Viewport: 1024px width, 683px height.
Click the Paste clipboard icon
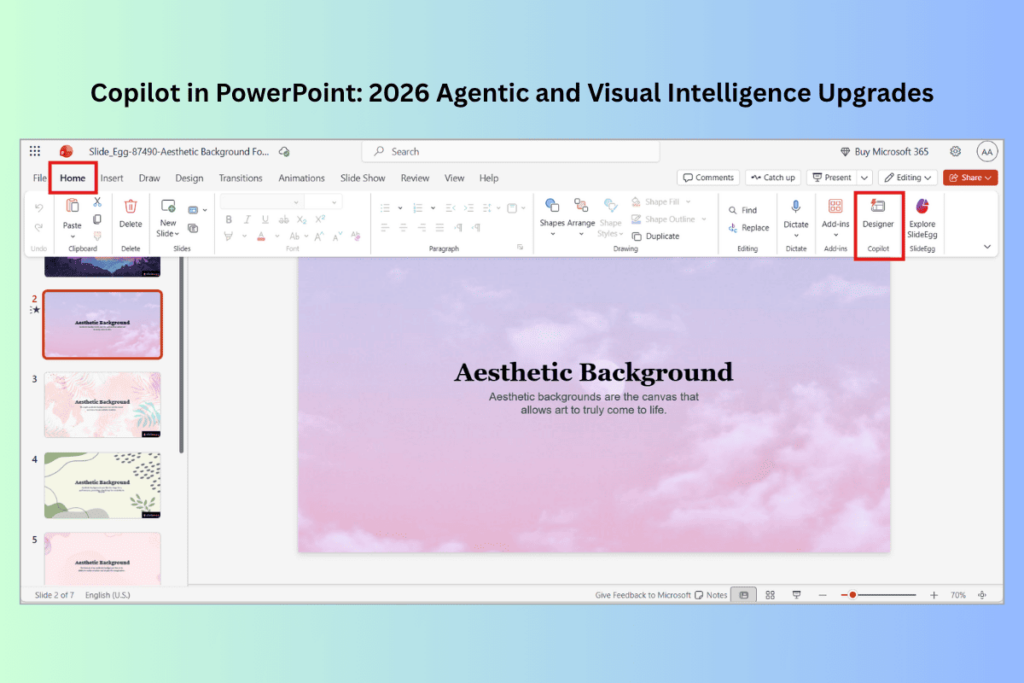point(72,206)
